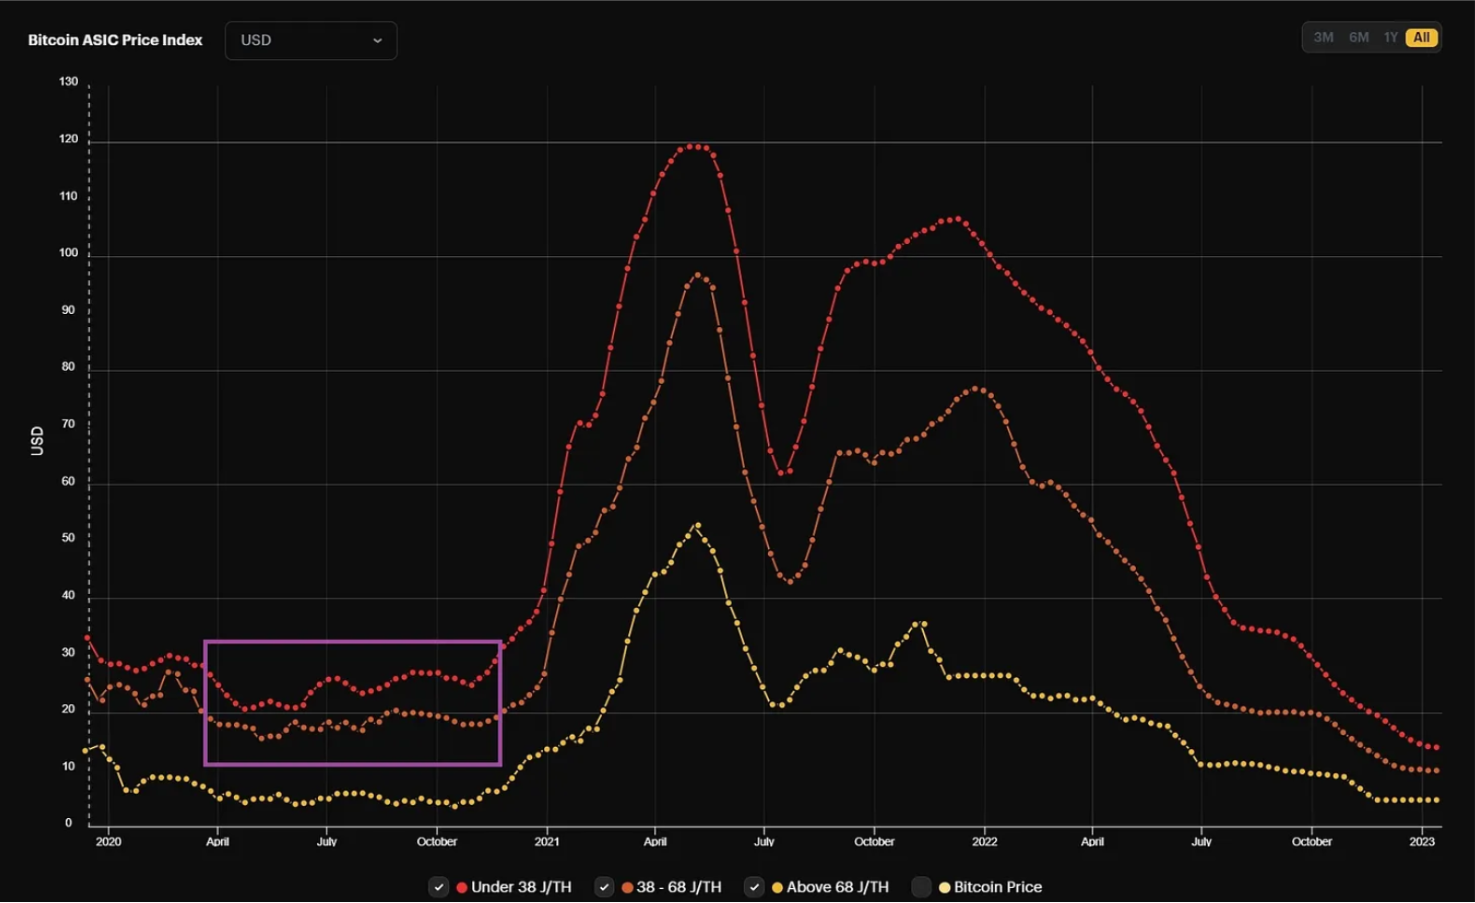
Task: Enable the Bitcoin Price series checkbox
Action: pyautogui.click(x=921, y=887)
